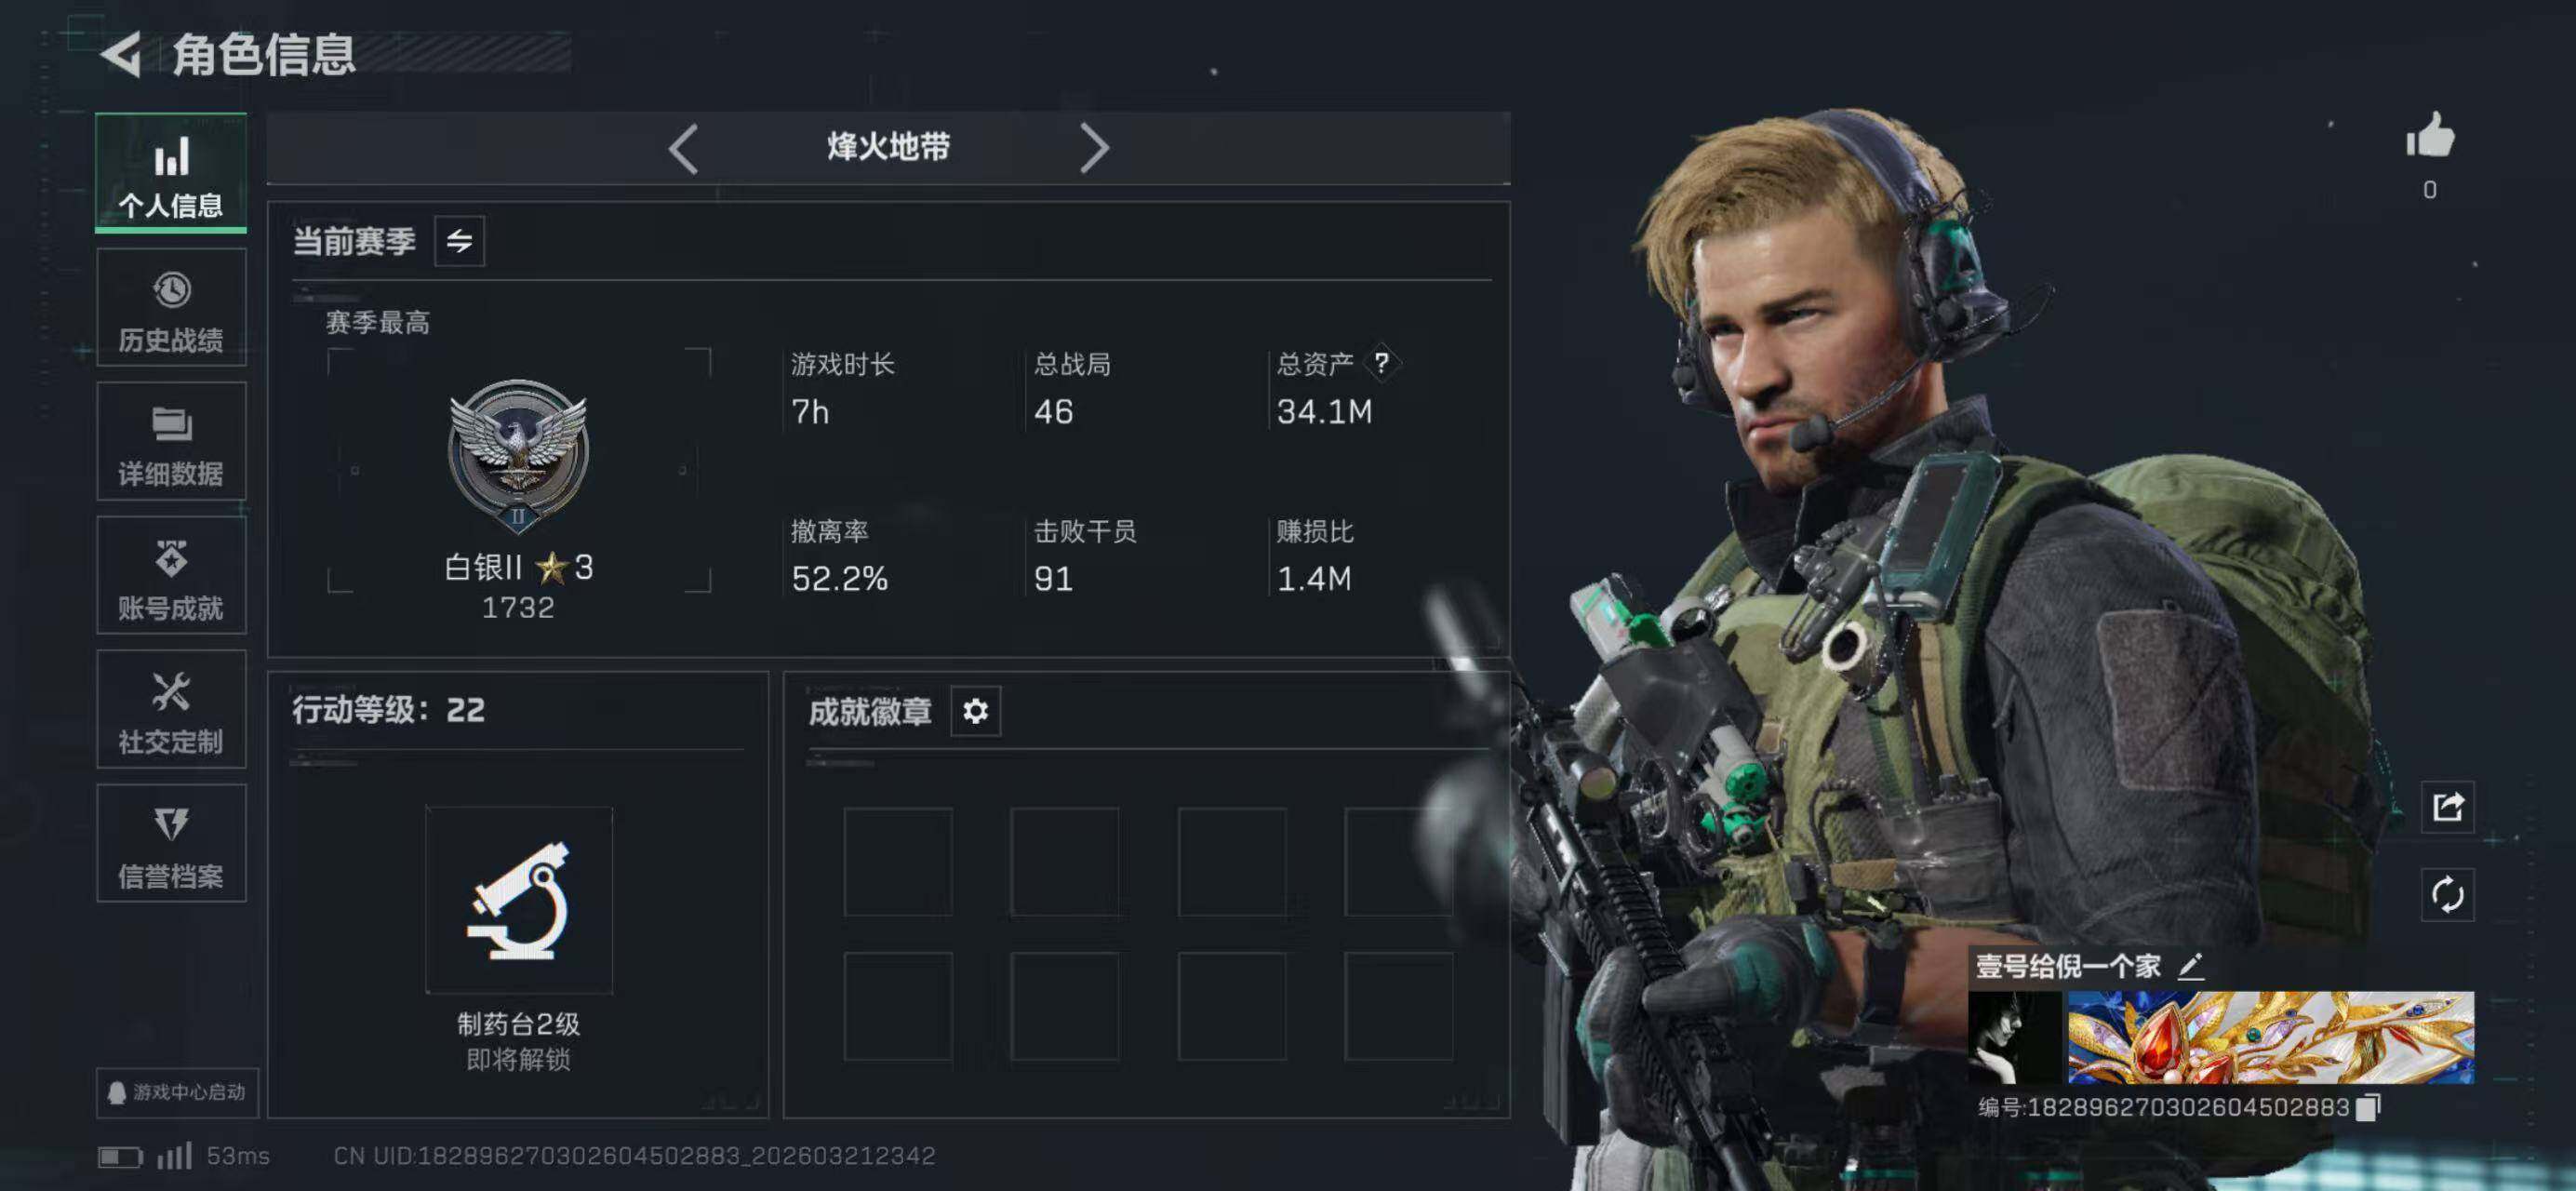Select the 详细数据 sidebar item

click(171, 441)
